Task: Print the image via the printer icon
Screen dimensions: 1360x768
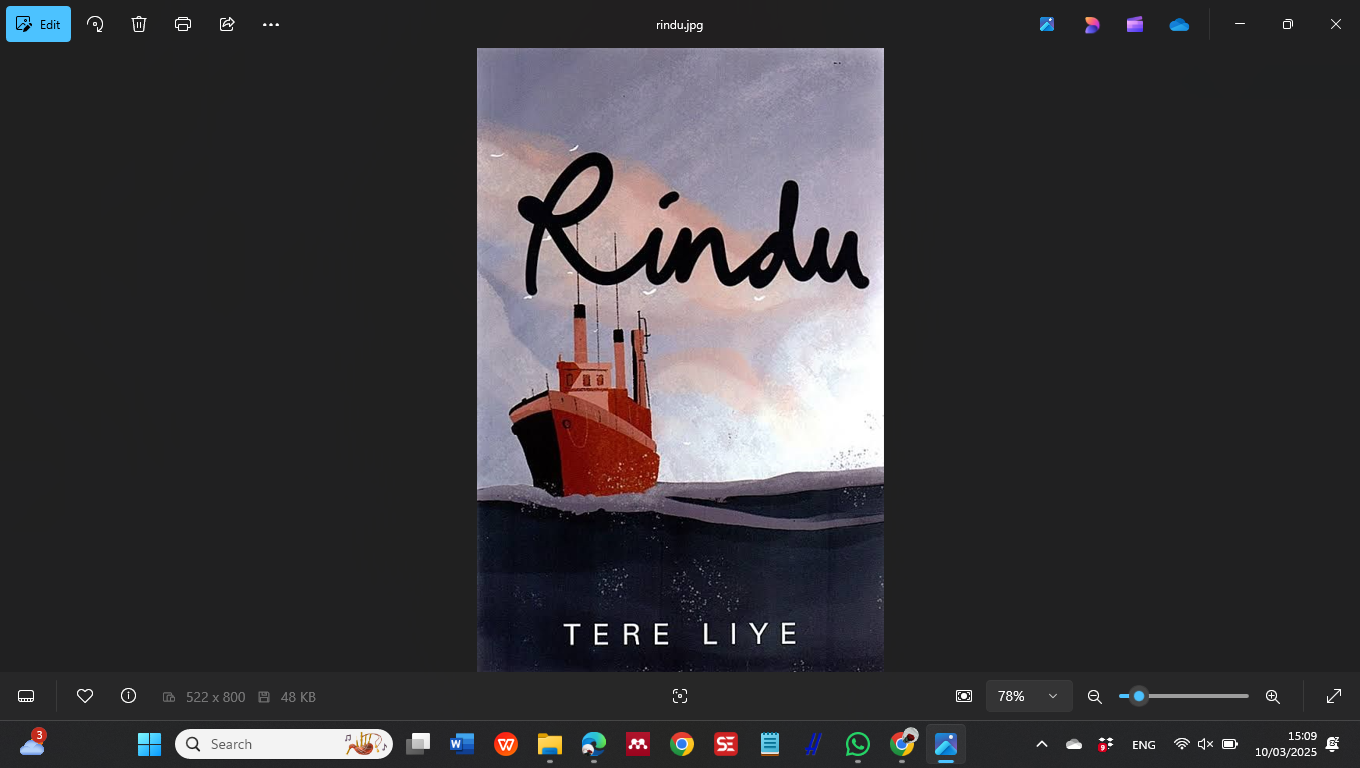Action: (x=183, y=24)
